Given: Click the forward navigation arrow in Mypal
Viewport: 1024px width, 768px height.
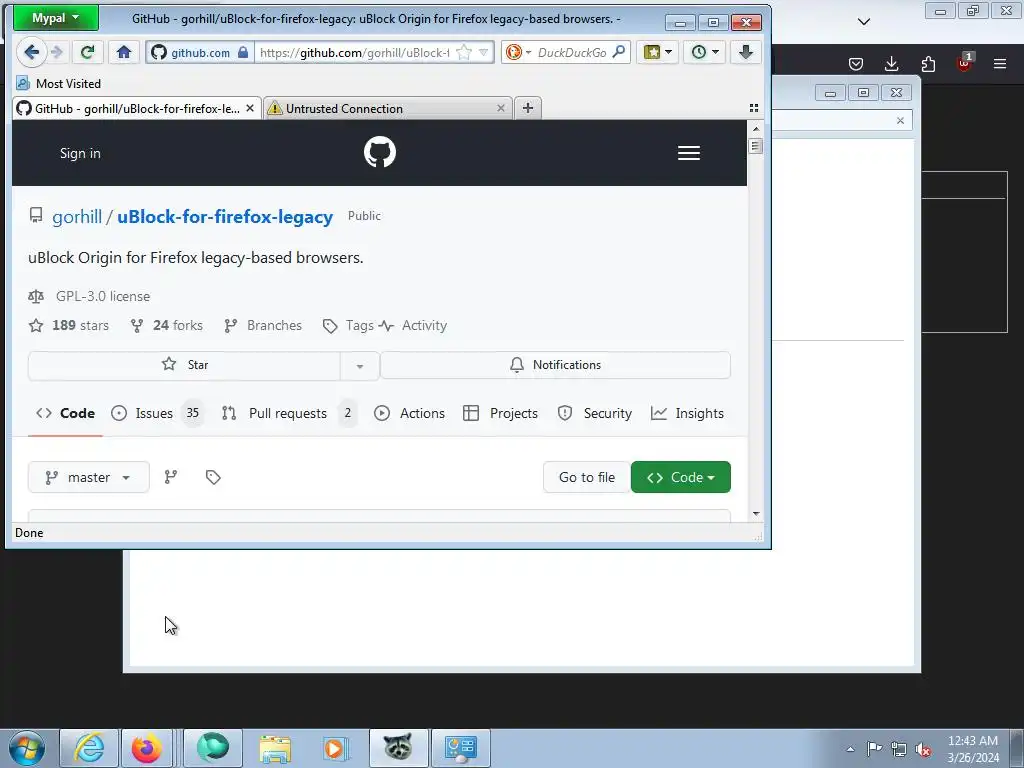Looking at the screenshot, I should [x=57, y=52].
